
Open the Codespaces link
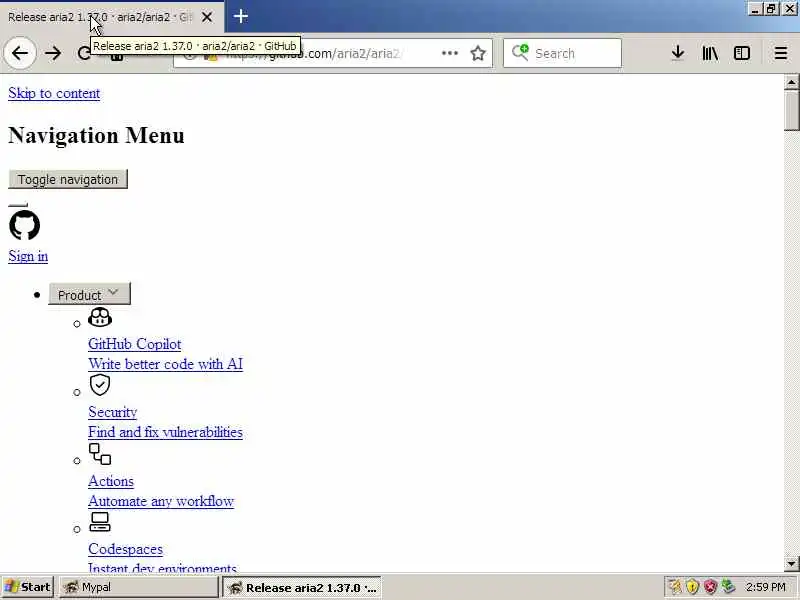126,549
